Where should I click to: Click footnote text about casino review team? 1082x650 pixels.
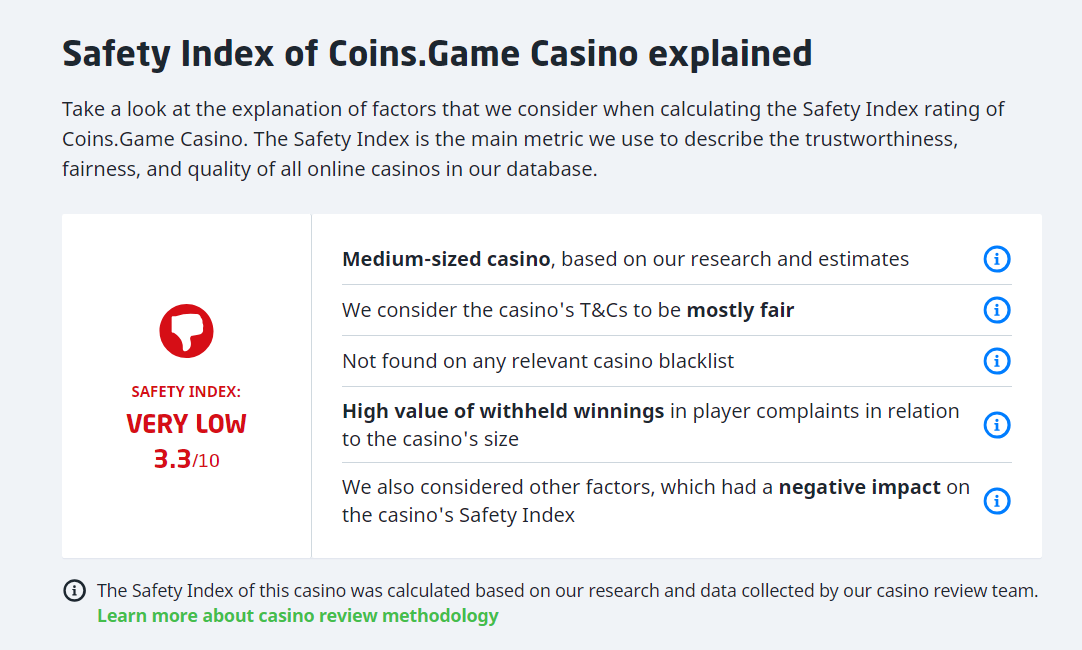tap(567, 591)
